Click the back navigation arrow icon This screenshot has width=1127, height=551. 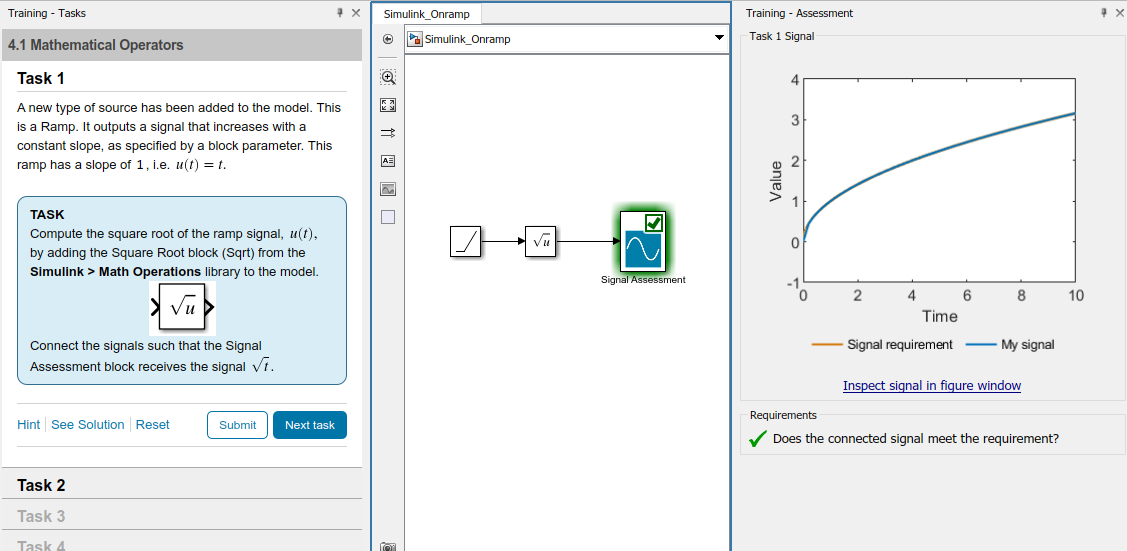[x=388, y=39]
